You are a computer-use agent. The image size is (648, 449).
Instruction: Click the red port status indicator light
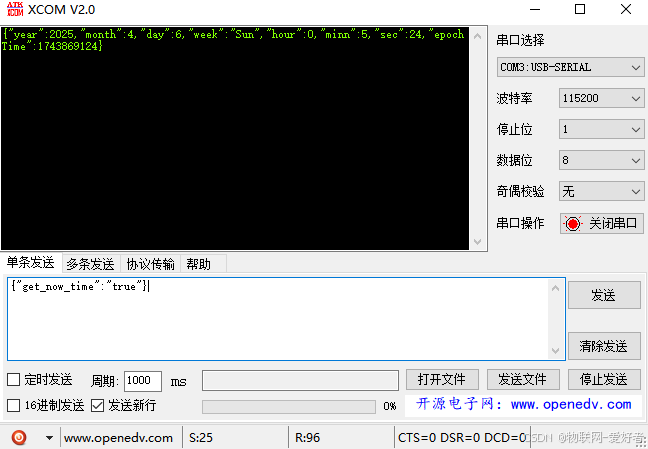tap(572, 224)
